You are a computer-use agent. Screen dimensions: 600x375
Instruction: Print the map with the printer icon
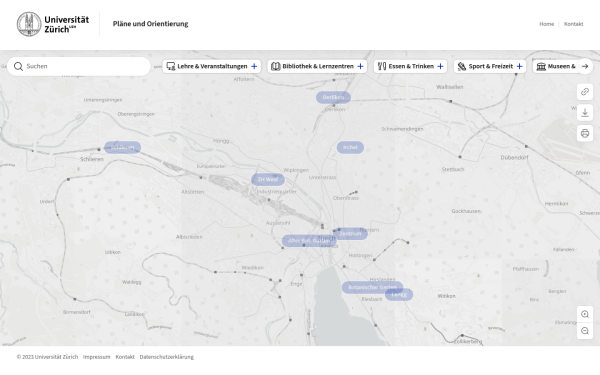tap(585, 134)
